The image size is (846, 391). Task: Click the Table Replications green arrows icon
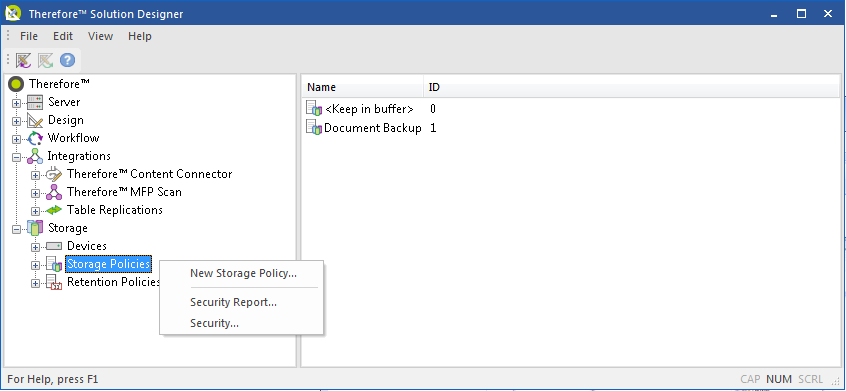click(x=54, y=210)
